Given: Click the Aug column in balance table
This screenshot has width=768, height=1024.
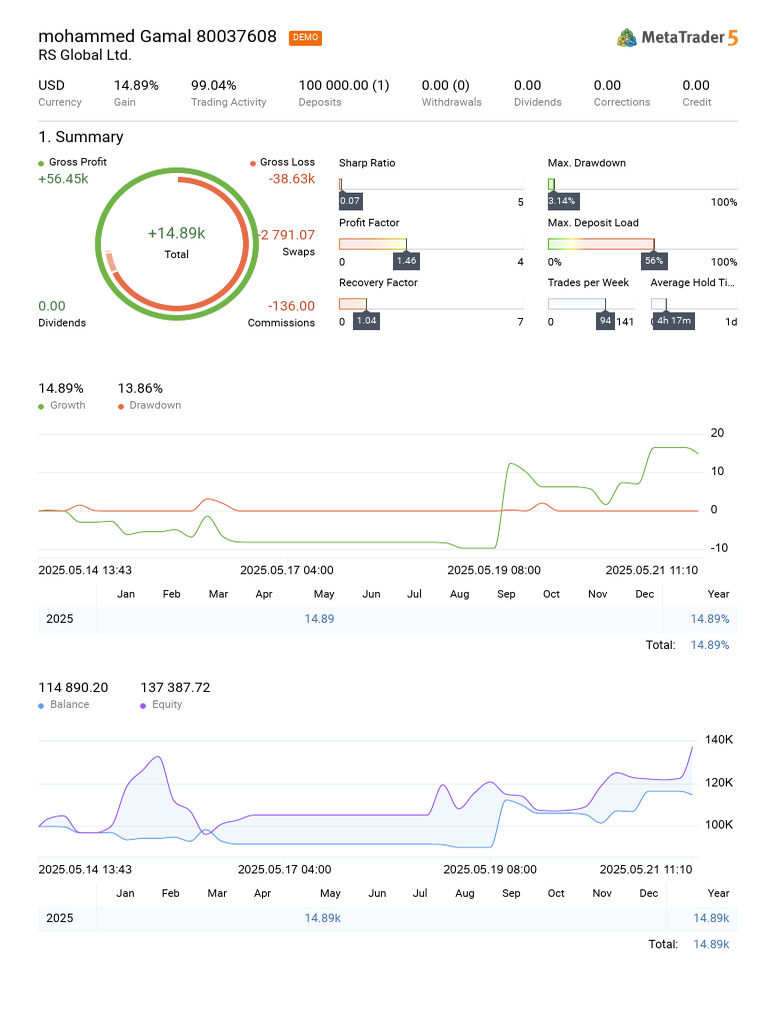Looking at the screenshot, I should coord(465,893).
